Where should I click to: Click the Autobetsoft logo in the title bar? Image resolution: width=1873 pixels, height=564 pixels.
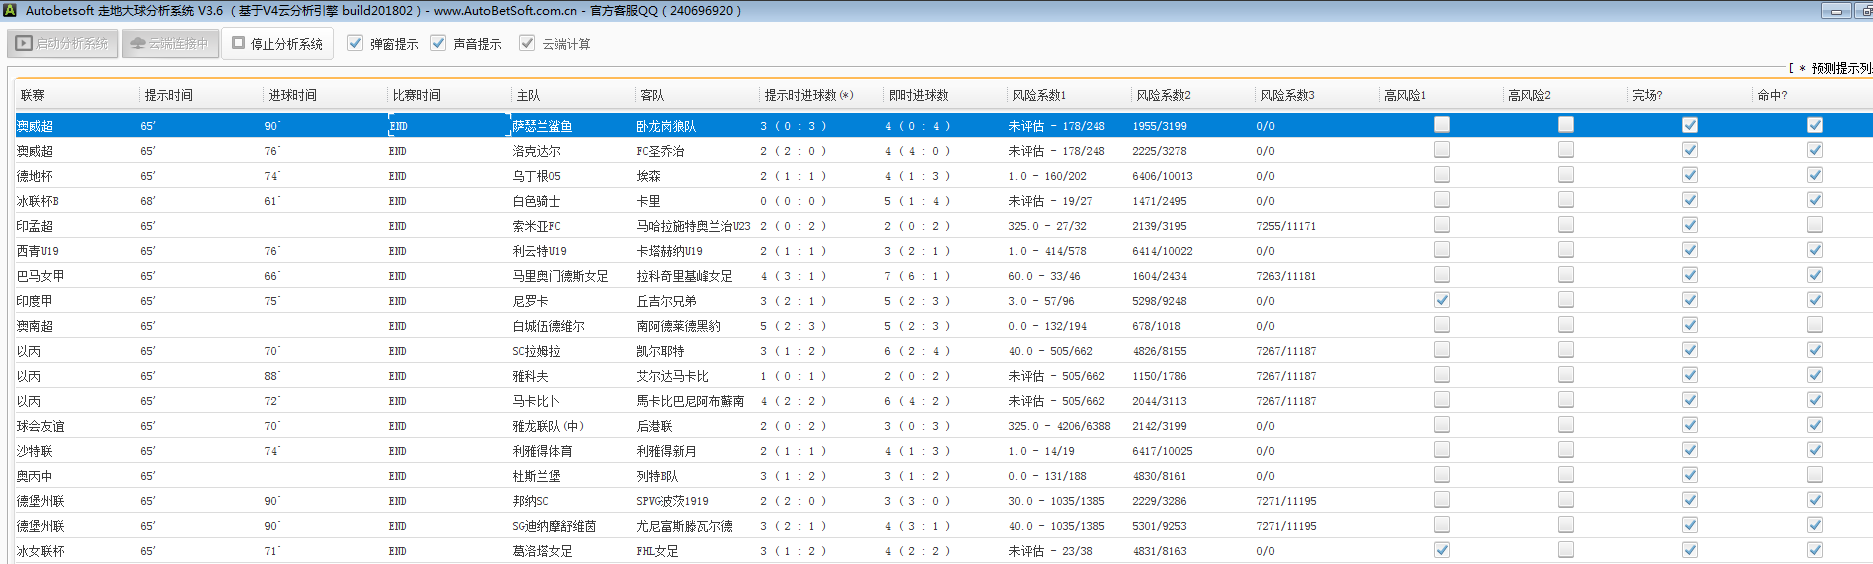pyautogui.click(x=10, y=11)
